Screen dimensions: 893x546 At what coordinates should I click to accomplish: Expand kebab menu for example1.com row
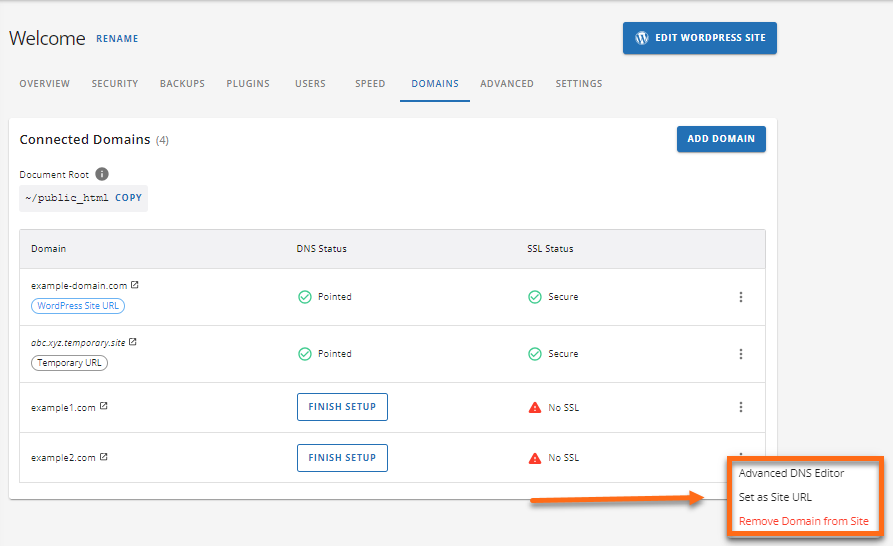pos(740,407)
